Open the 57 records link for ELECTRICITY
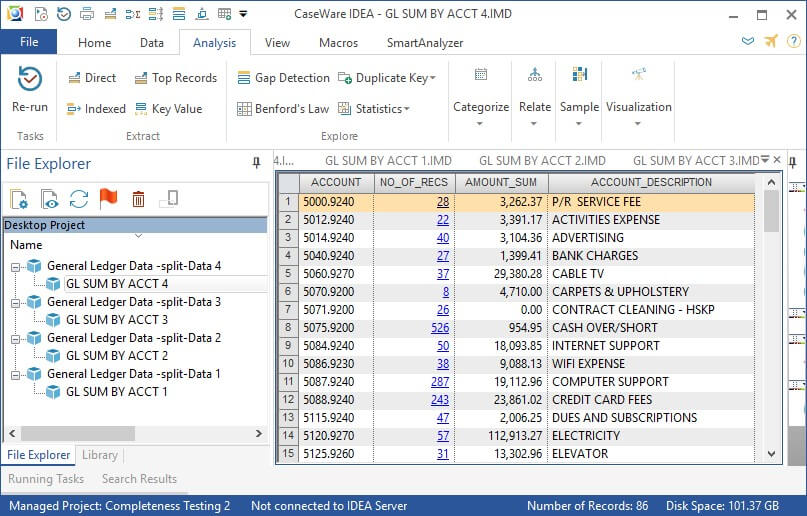Image resolution: width=807 pixels, height=516 pixels. [443, 436]
